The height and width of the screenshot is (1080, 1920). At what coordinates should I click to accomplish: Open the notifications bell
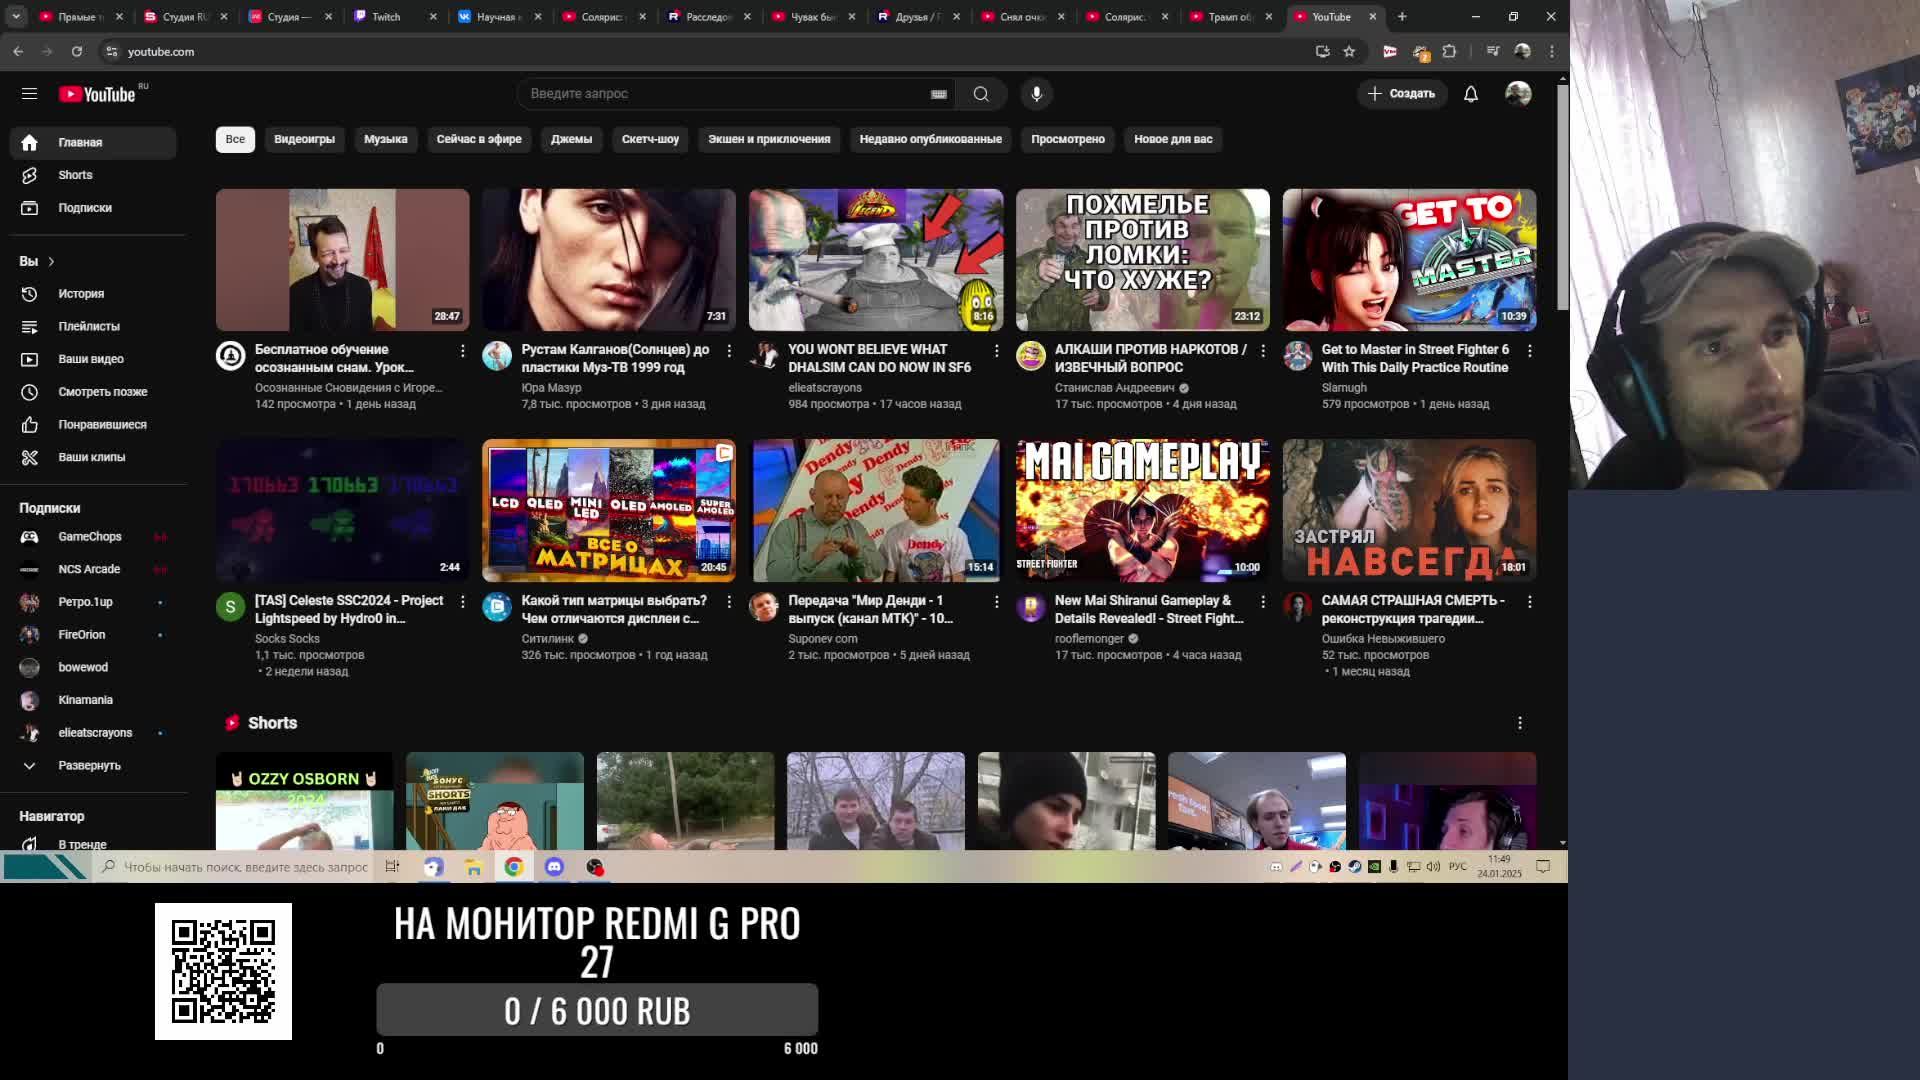pyautogui.click(x=1470, y=93)
